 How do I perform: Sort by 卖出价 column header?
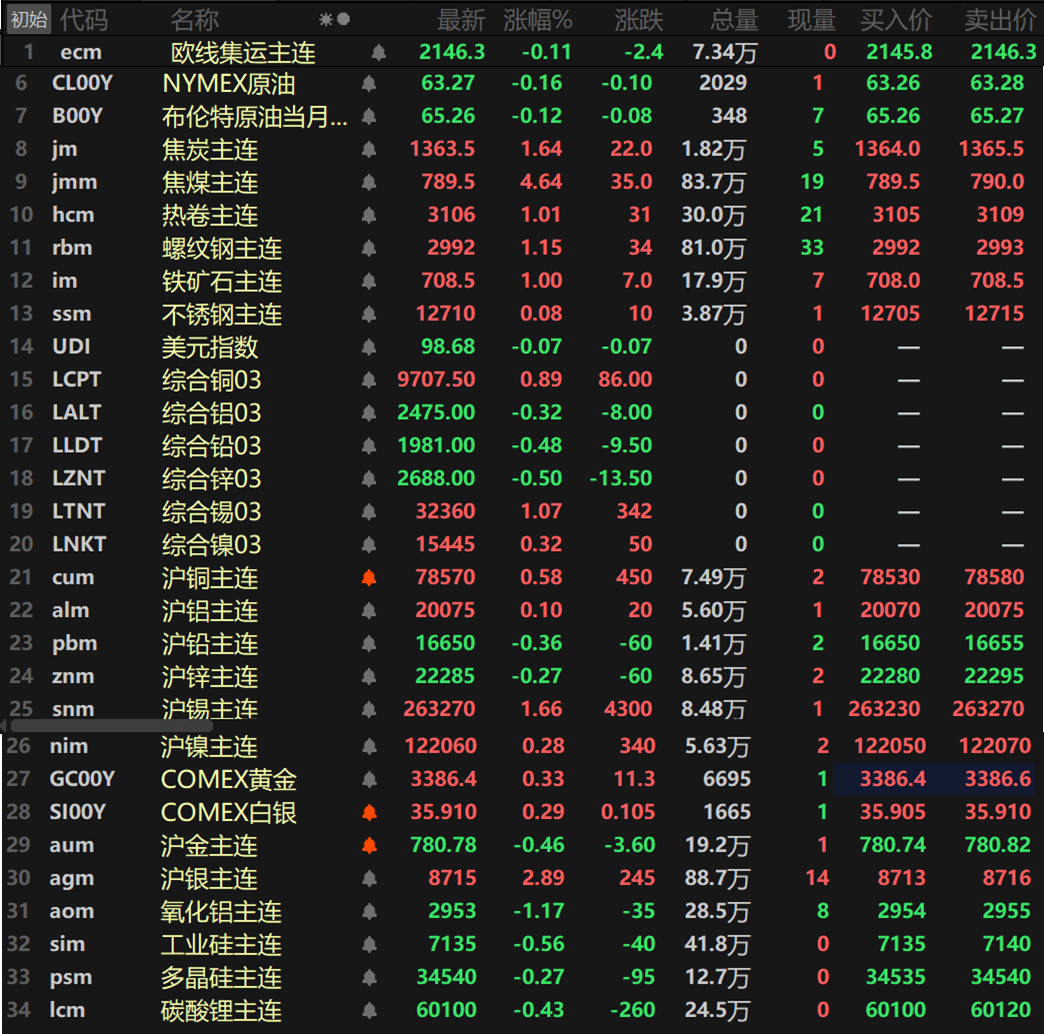tap(1000, 20)
